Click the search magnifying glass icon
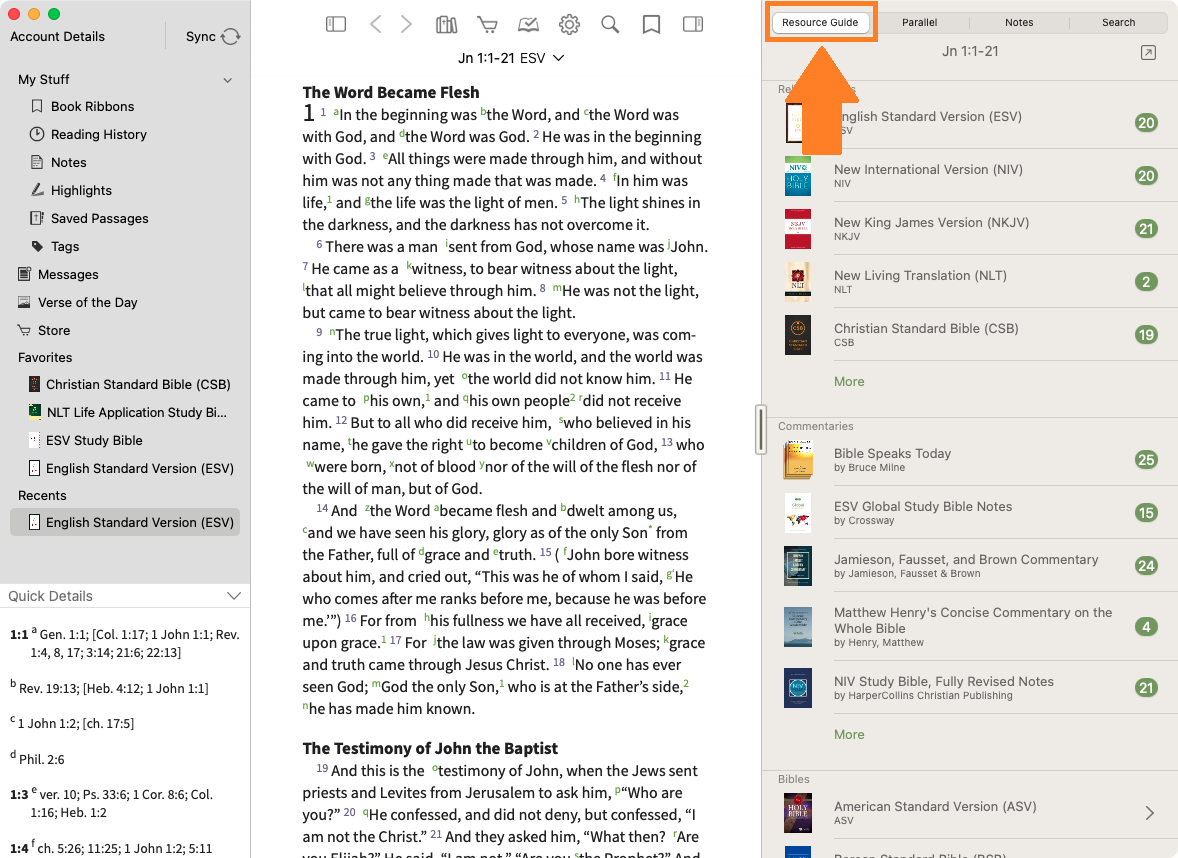Screen dimensions: 1178x858 (x=610, y=24)
